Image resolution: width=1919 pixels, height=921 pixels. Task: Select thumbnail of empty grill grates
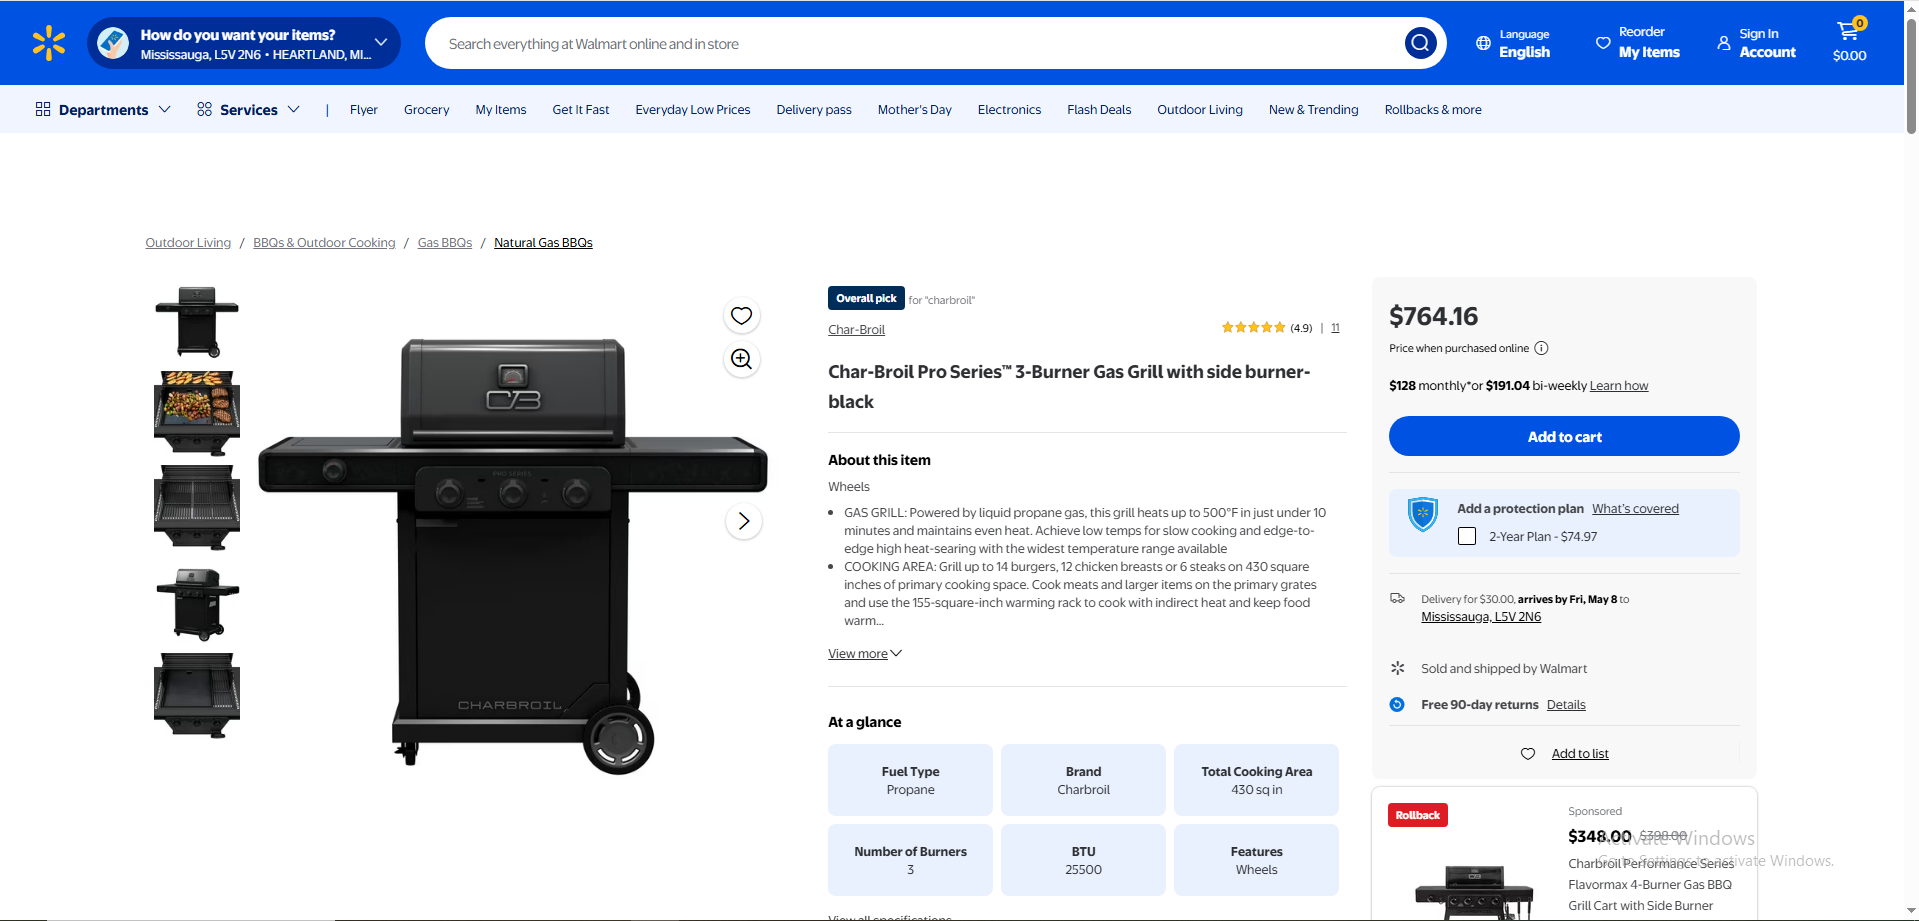pos(197,507)
